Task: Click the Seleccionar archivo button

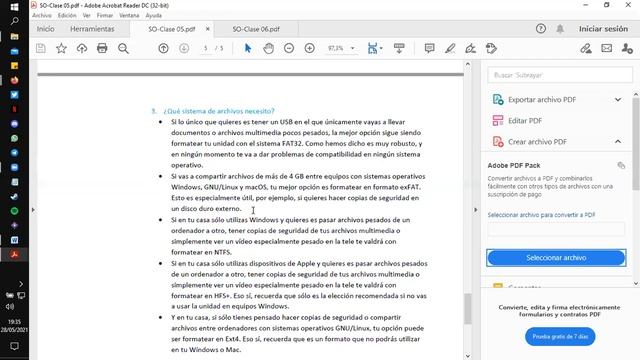Action: [x=556, y=258]
